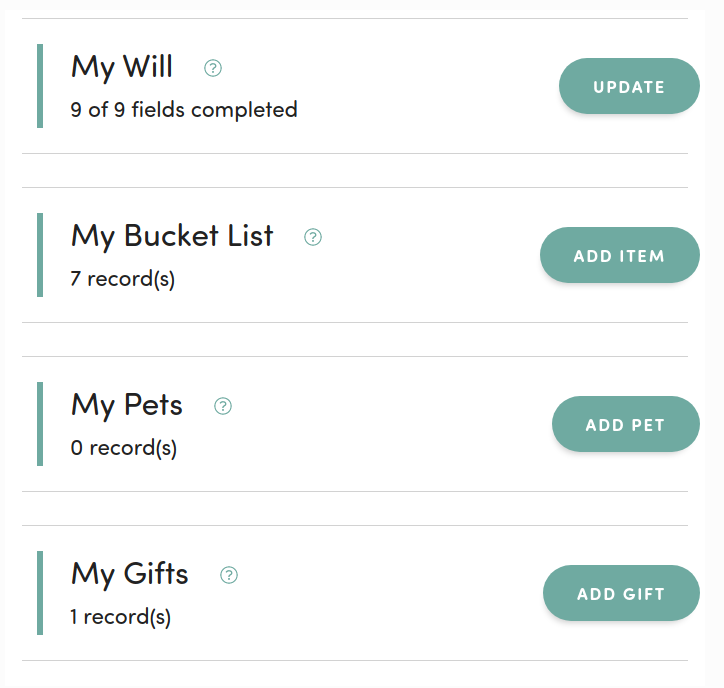Click the "9 of 9 fields completed" status
The width and height of the screenshot is (724, 688).
click(x=184, y=110)
